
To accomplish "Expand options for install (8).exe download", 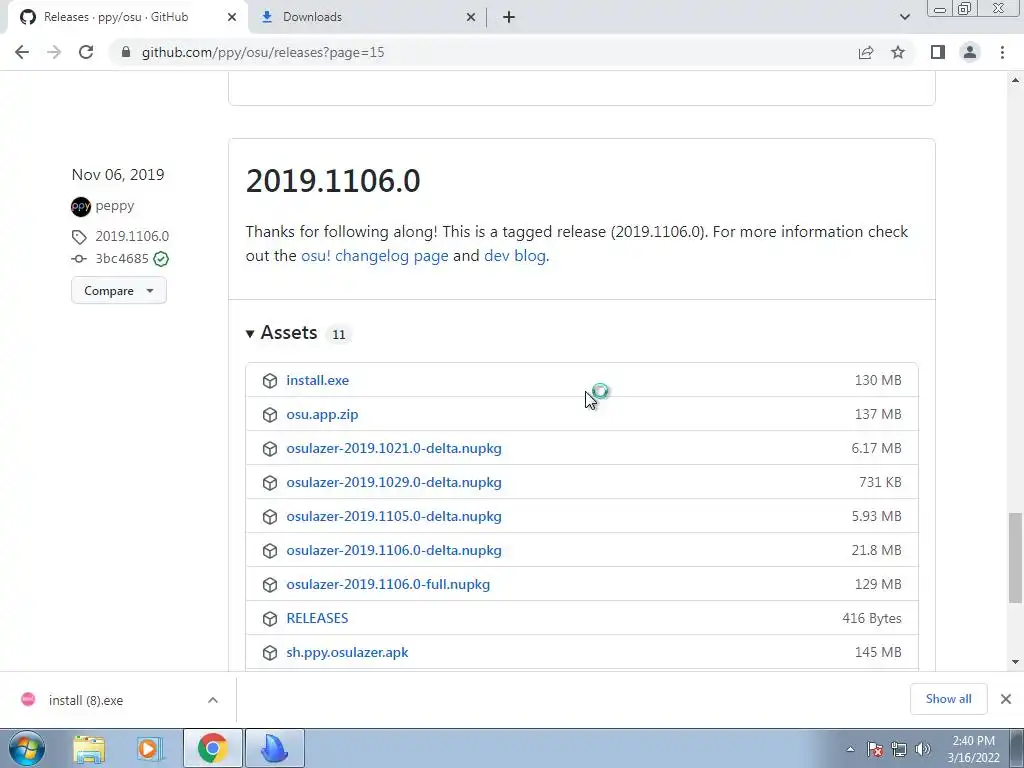I will tap(213, 700).
